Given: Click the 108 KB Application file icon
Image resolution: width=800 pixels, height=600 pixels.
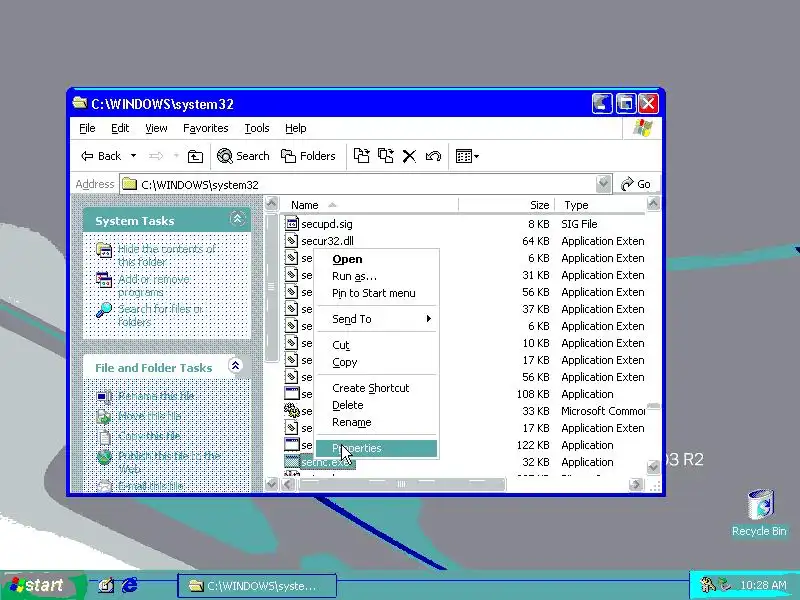Looking at the screenshot, I should click(291, 394).
